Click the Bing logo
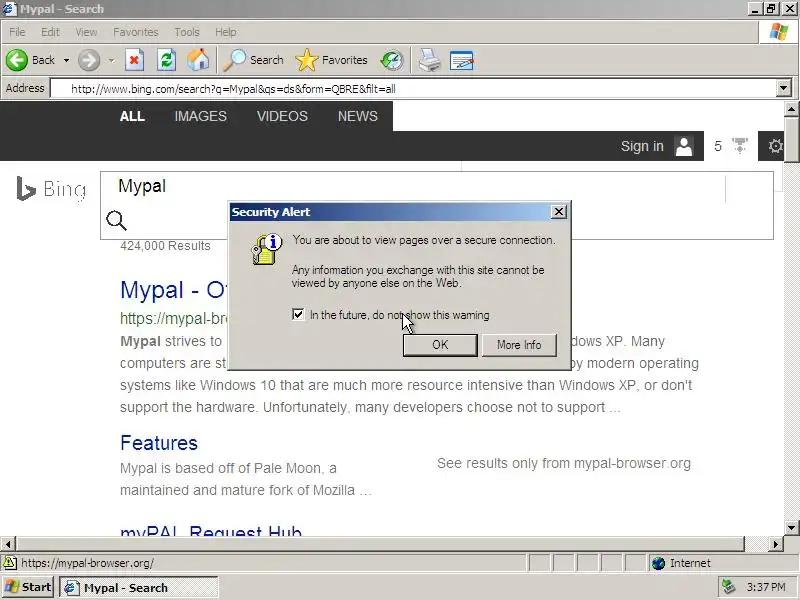This screenshot has width=800, height=600. pos(51,189)
